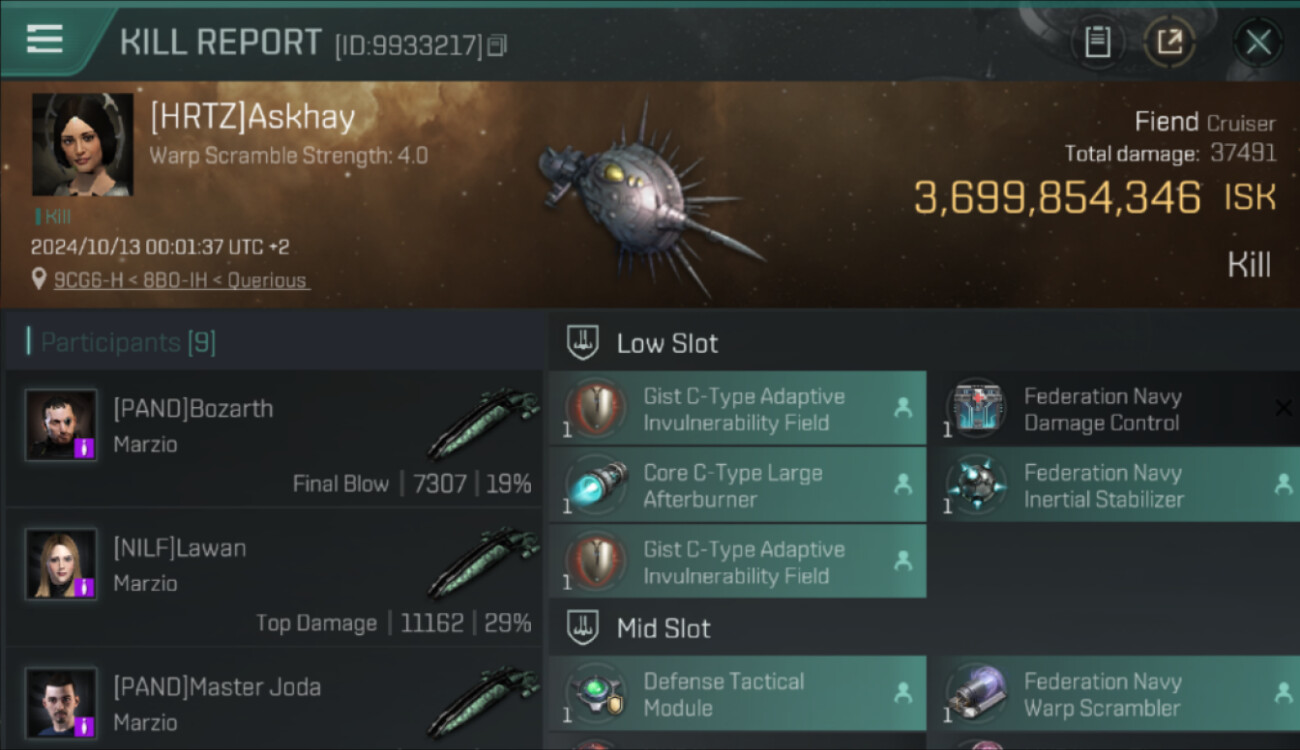This screenshot has width=1300, height=750.
Task: Select the Core C-Type Large Afterburner icon
Action: (x=596, y=485)
